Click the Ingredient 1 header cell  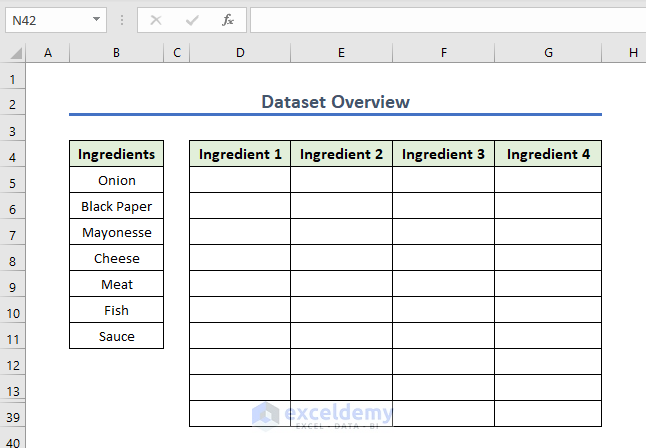click(240, 154)
